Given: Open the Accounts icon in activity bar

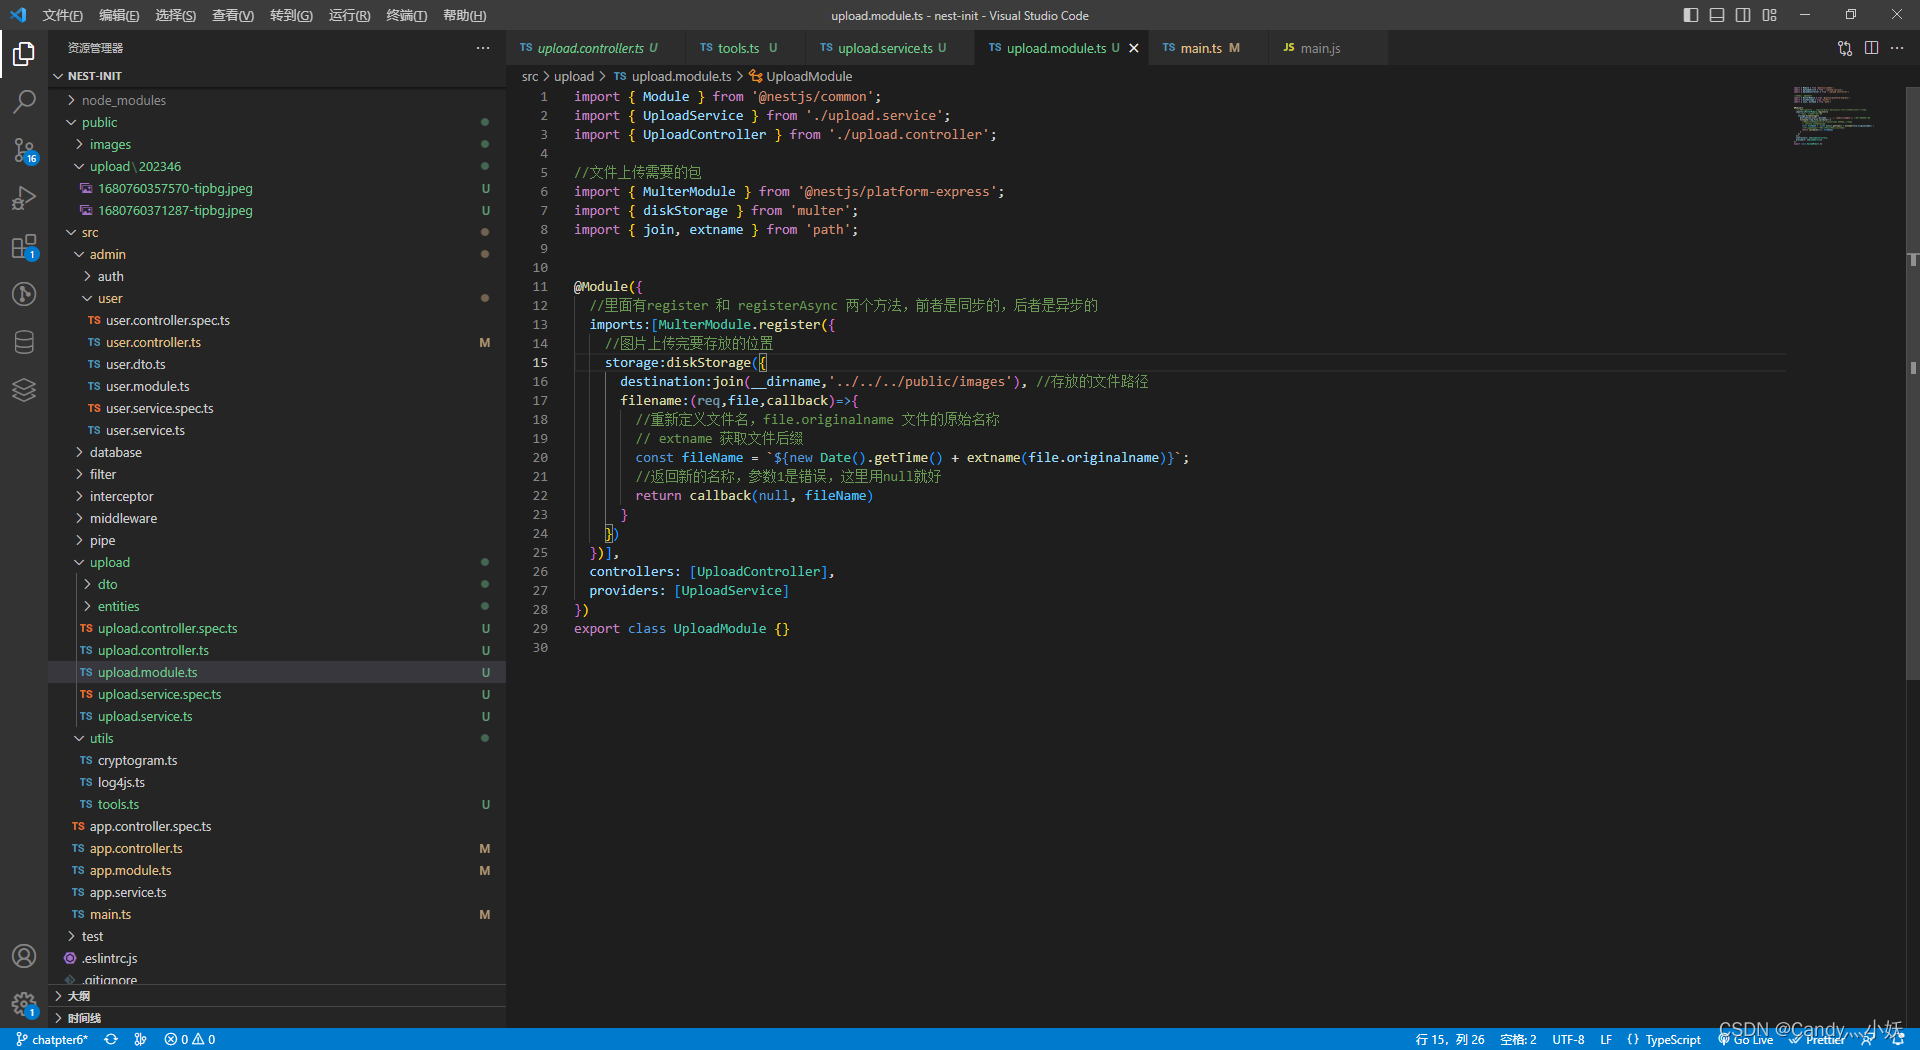Looking at the screenshot, I should (x=24, y=956).
